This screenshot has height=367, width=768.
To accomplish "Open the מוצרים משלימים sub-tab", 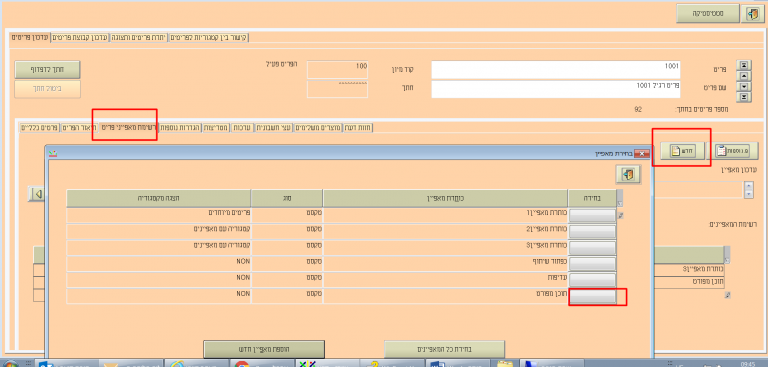I will [318, 127].
